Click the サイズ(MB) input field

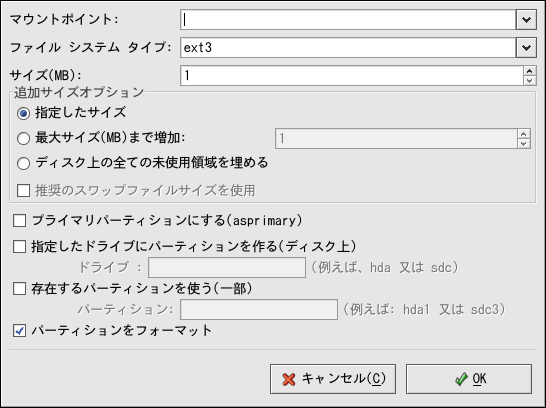pyautogui.click(x=352, y=76)
